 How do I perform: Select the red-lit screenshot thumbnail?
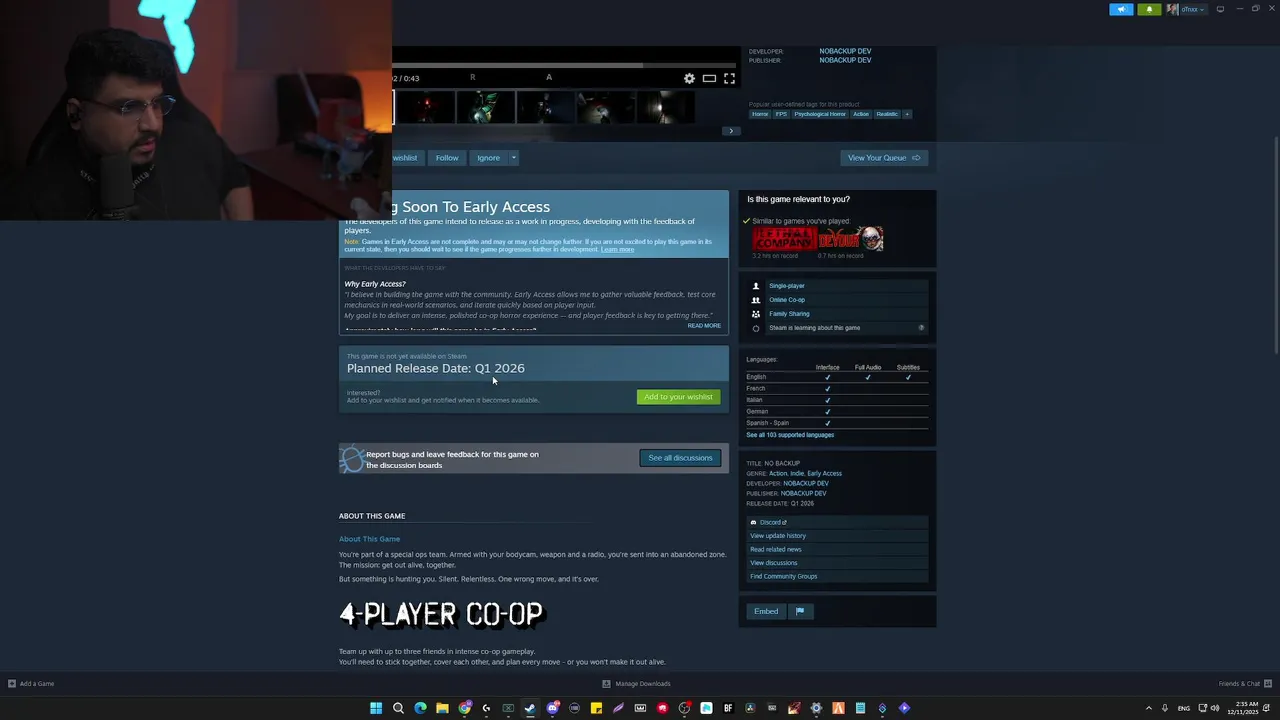[x=426, y=107]
